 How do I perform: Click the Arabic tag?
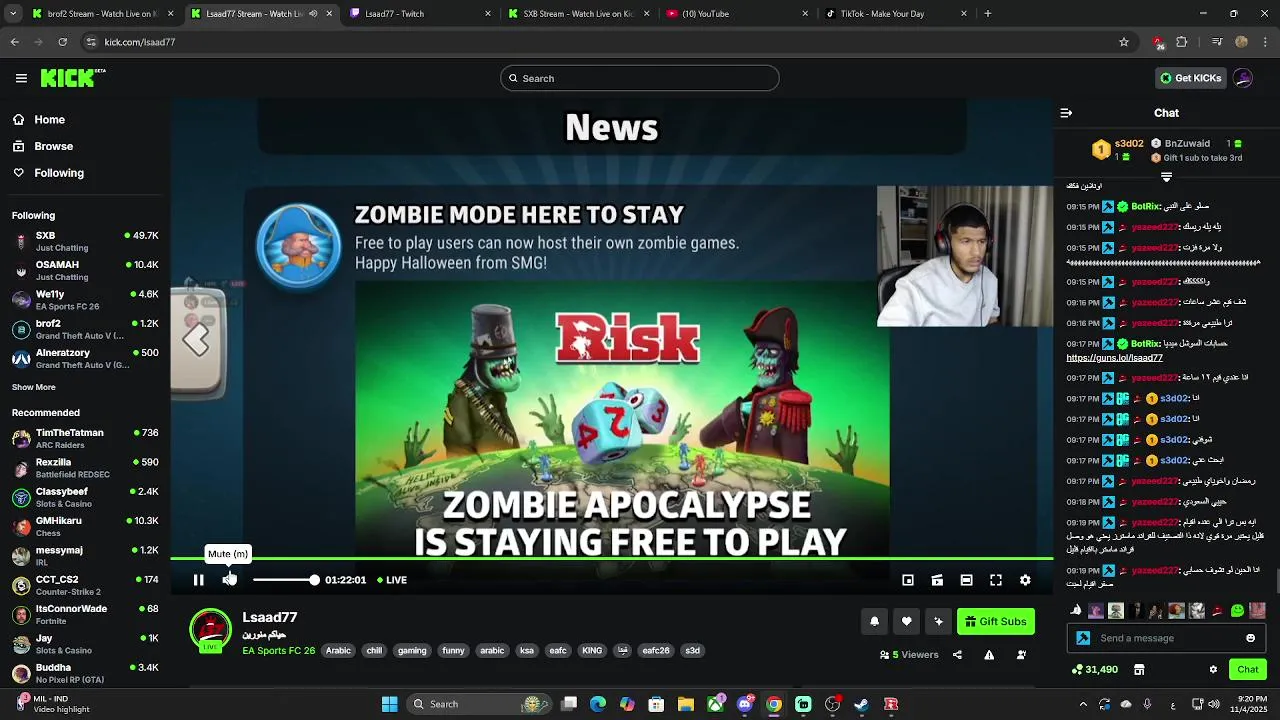tap(338, 651)
